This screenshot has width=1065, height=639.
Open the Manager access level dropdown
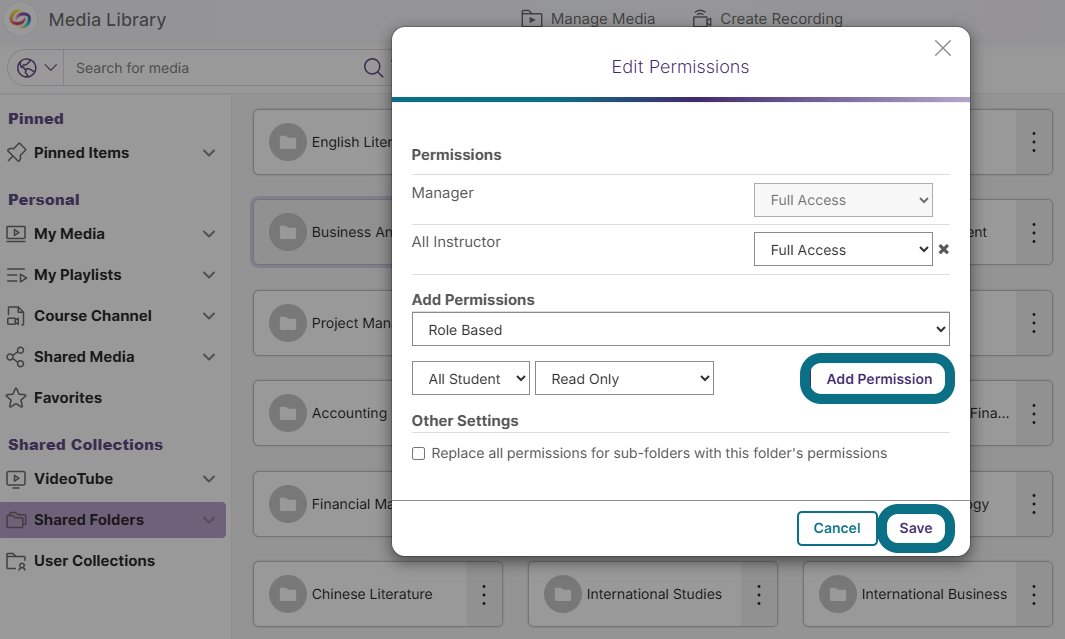click(843, 200)
